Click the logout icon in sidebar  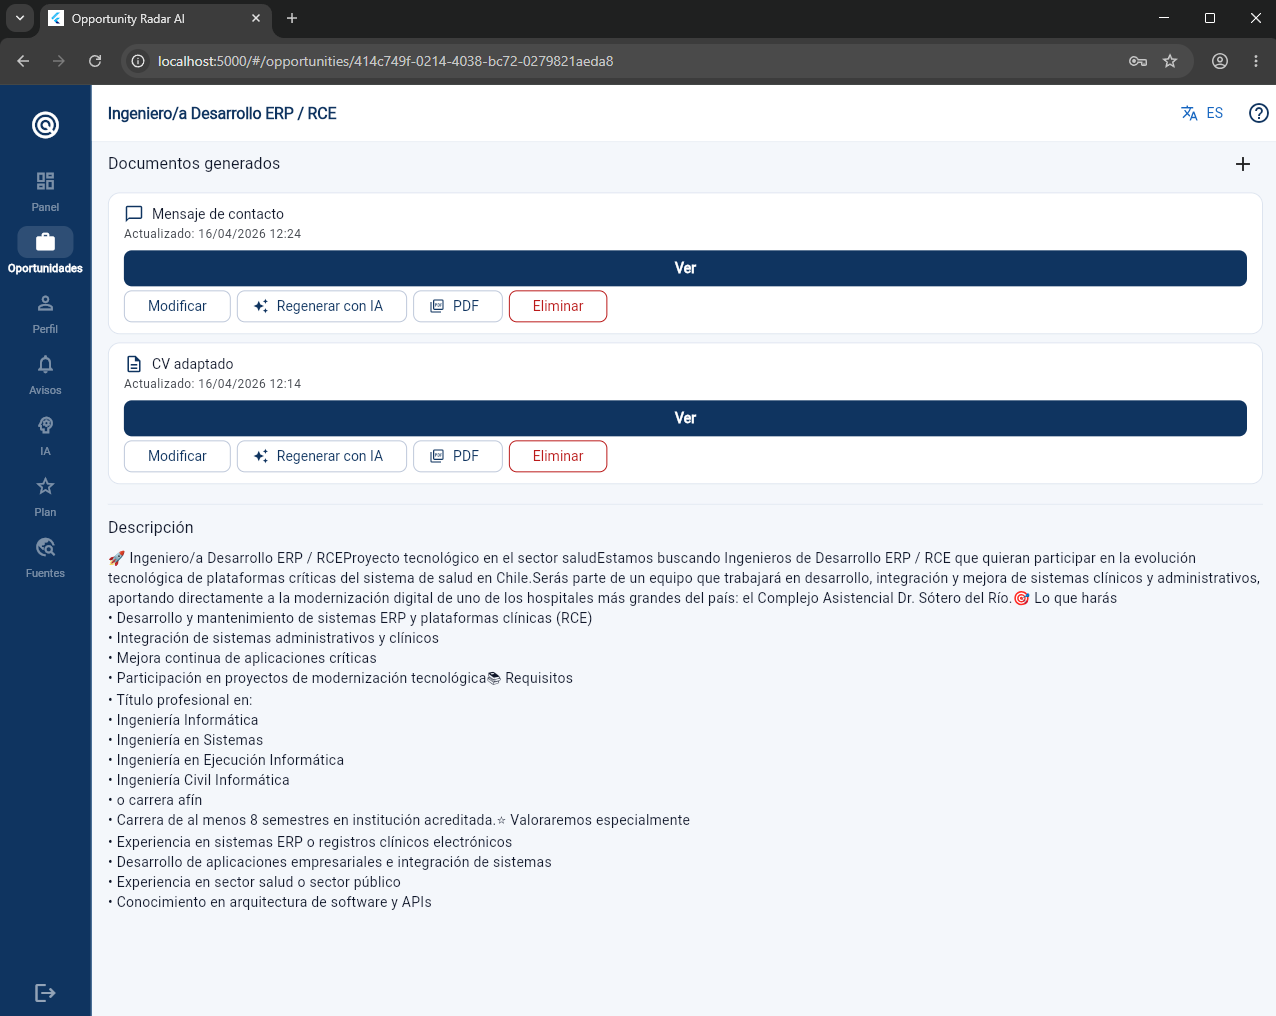[45, 993]
